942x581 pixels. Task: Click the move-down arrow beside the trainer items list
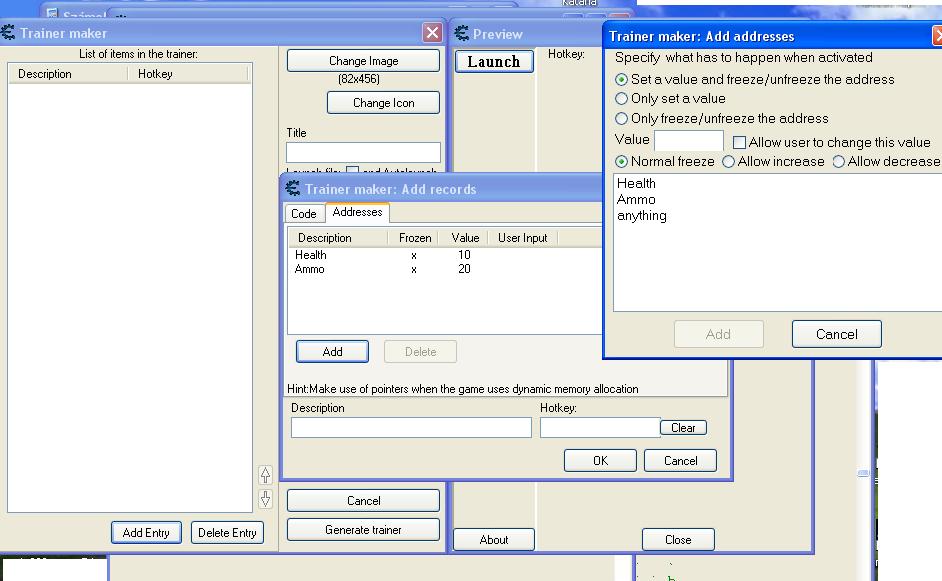coord(265,498)
